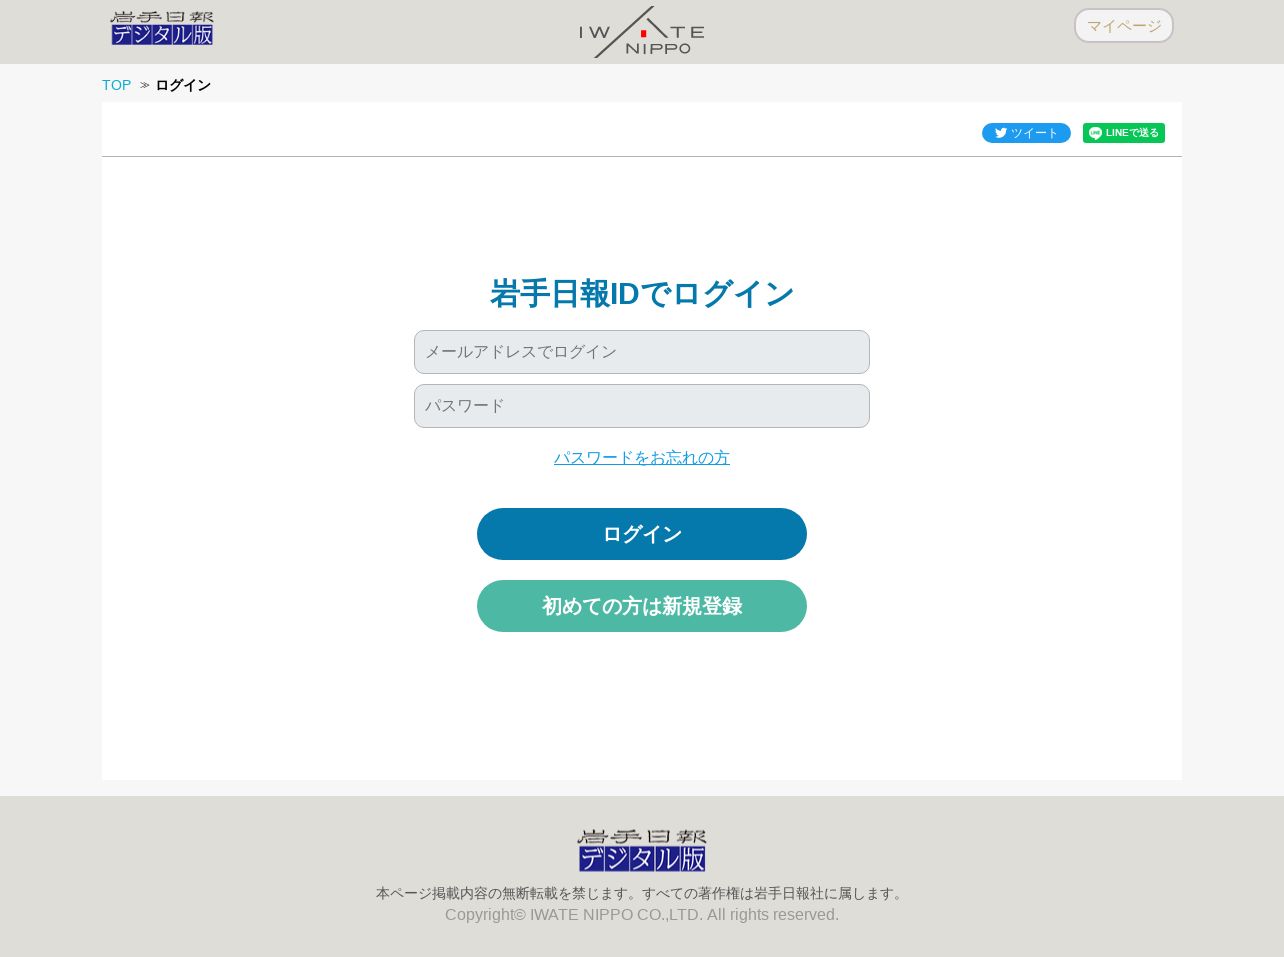Image resolution: width=1284 pixels, height=957 pixels.
Task: Select the Copyright IWATE NIPPO footer text
Action: coord(642,915)
